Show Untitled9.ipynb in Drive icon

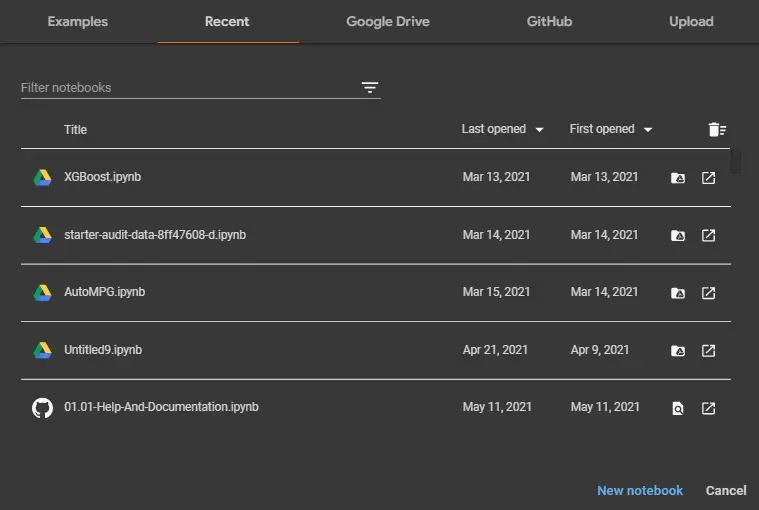678,350
